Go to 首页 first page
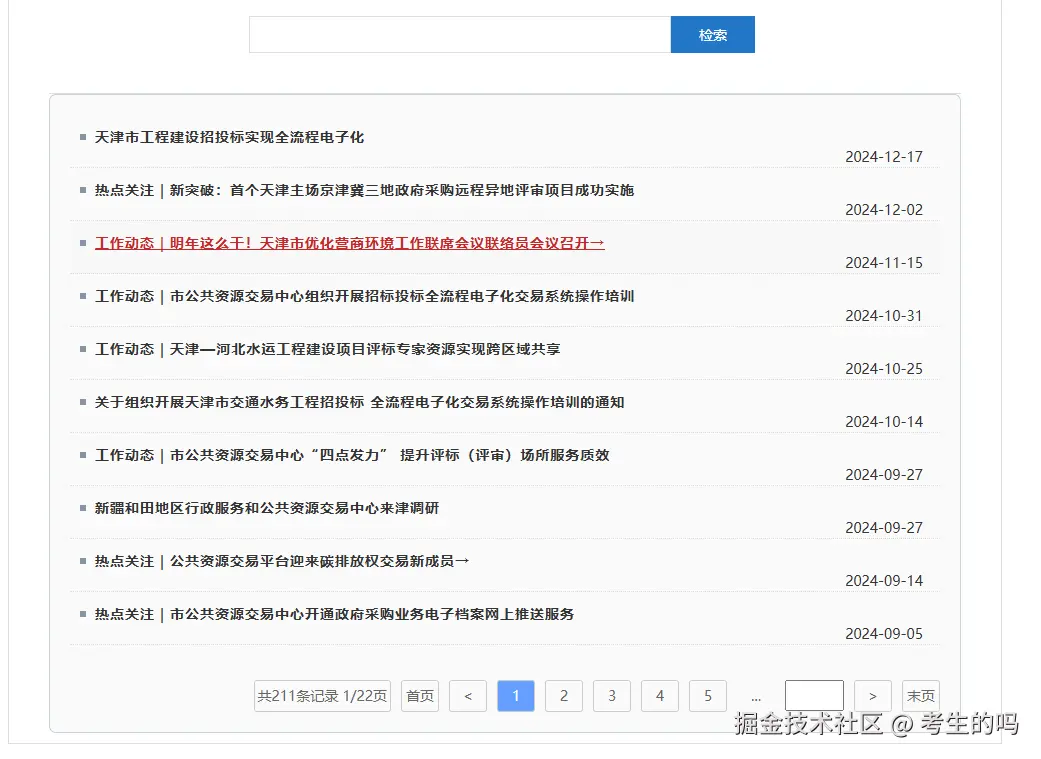This screenshot has width=1041, height=759. pos(420,696)
